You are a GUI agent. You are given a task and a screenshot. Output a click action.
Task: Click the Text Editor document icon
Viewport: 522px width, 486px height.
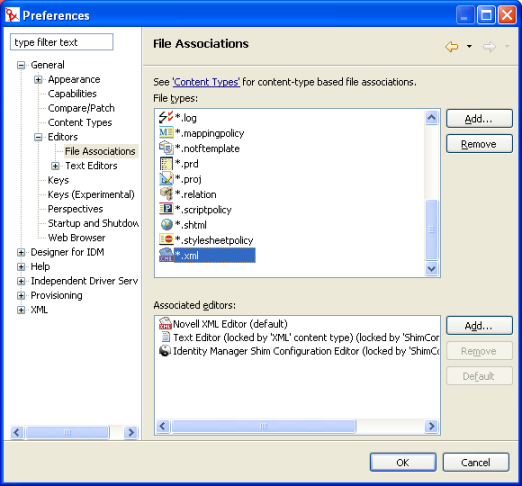165,337
